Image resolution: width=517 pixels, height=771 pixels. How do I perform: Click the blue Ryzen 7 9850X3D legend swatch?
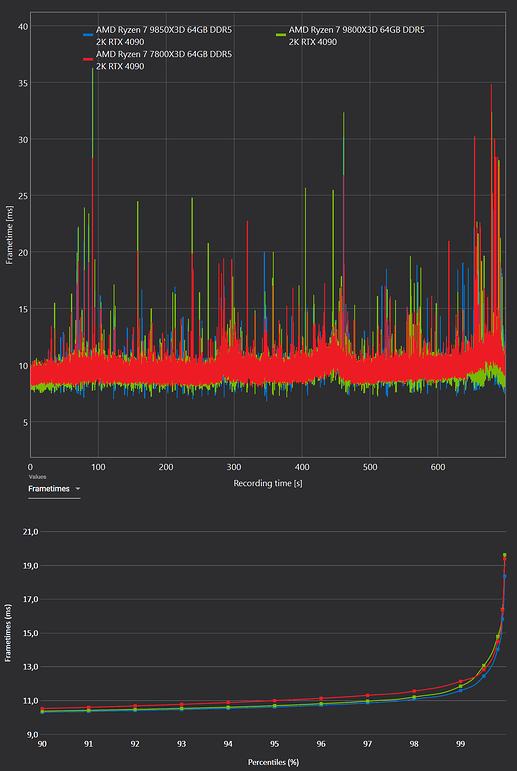point(88,35)
